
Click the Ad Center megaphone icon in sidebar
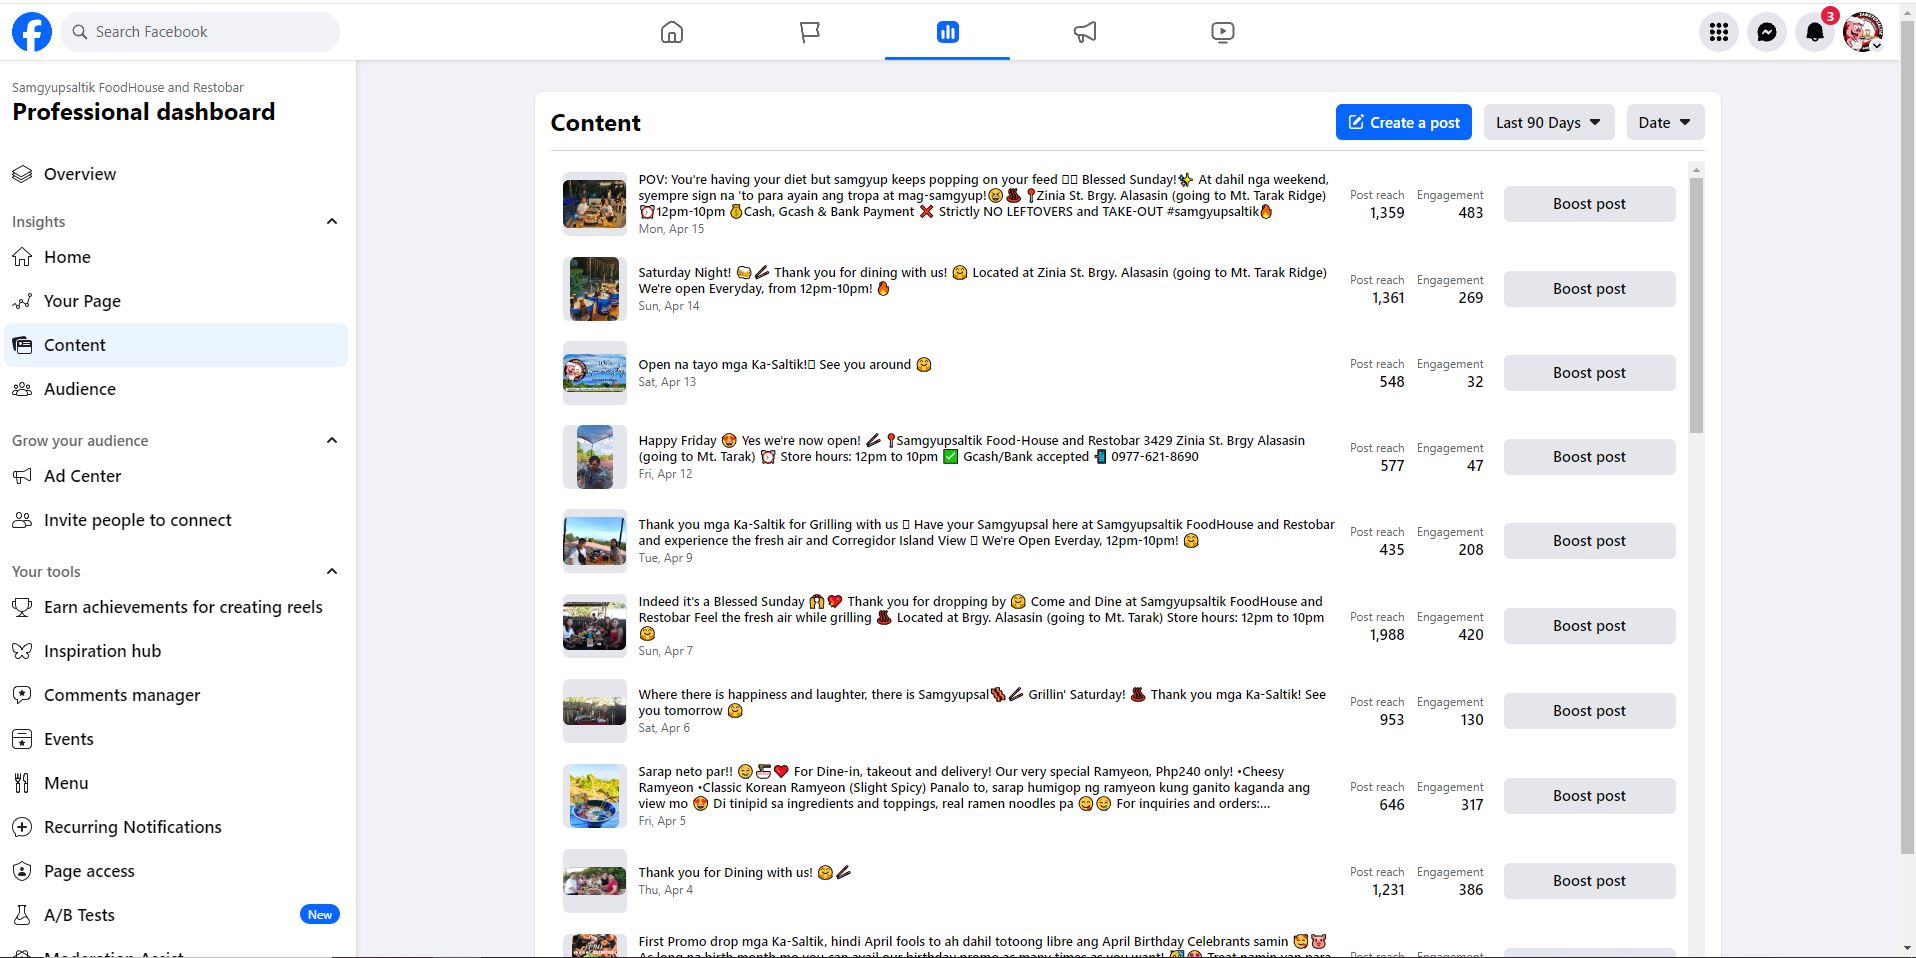22,476
